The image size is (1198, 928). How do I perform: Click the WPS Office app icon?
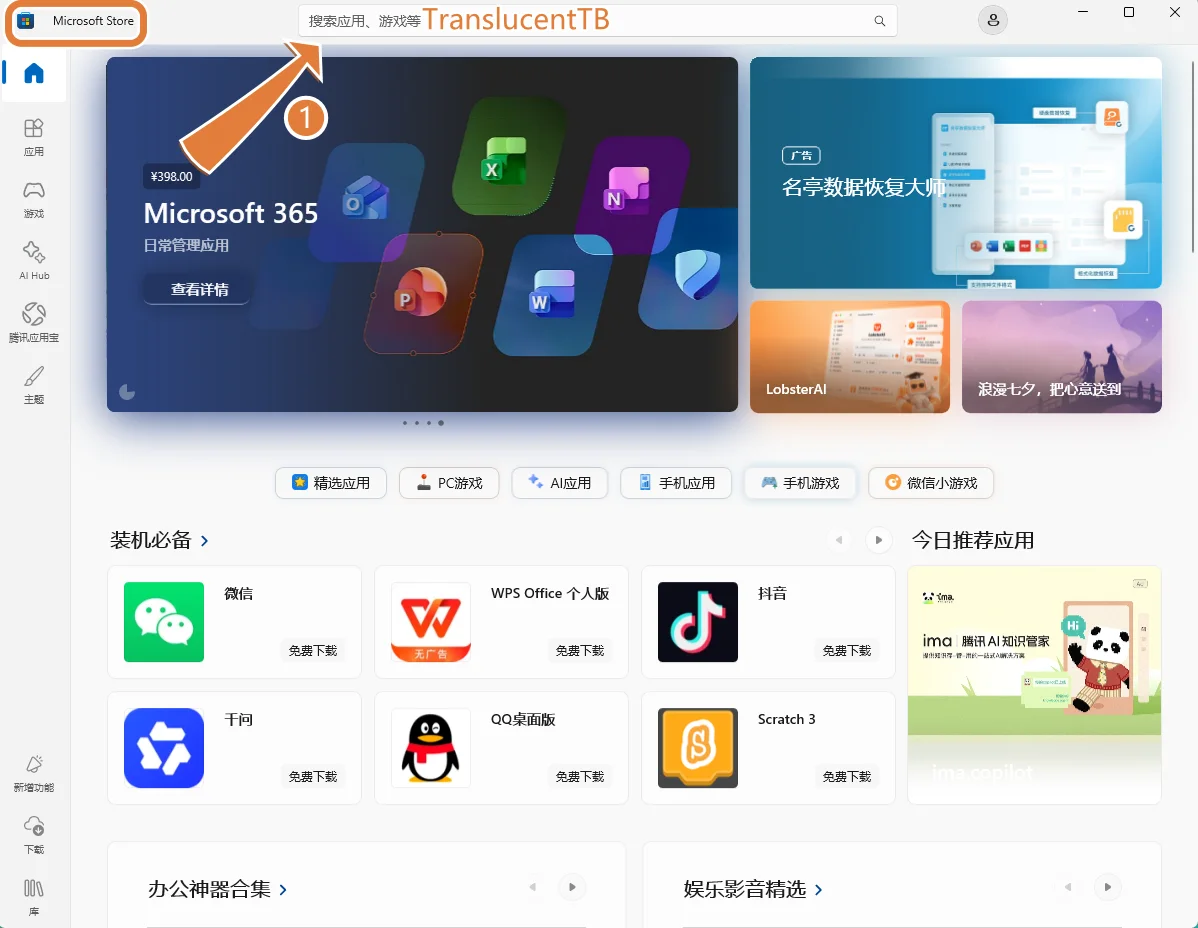click(x=431, y=622)
